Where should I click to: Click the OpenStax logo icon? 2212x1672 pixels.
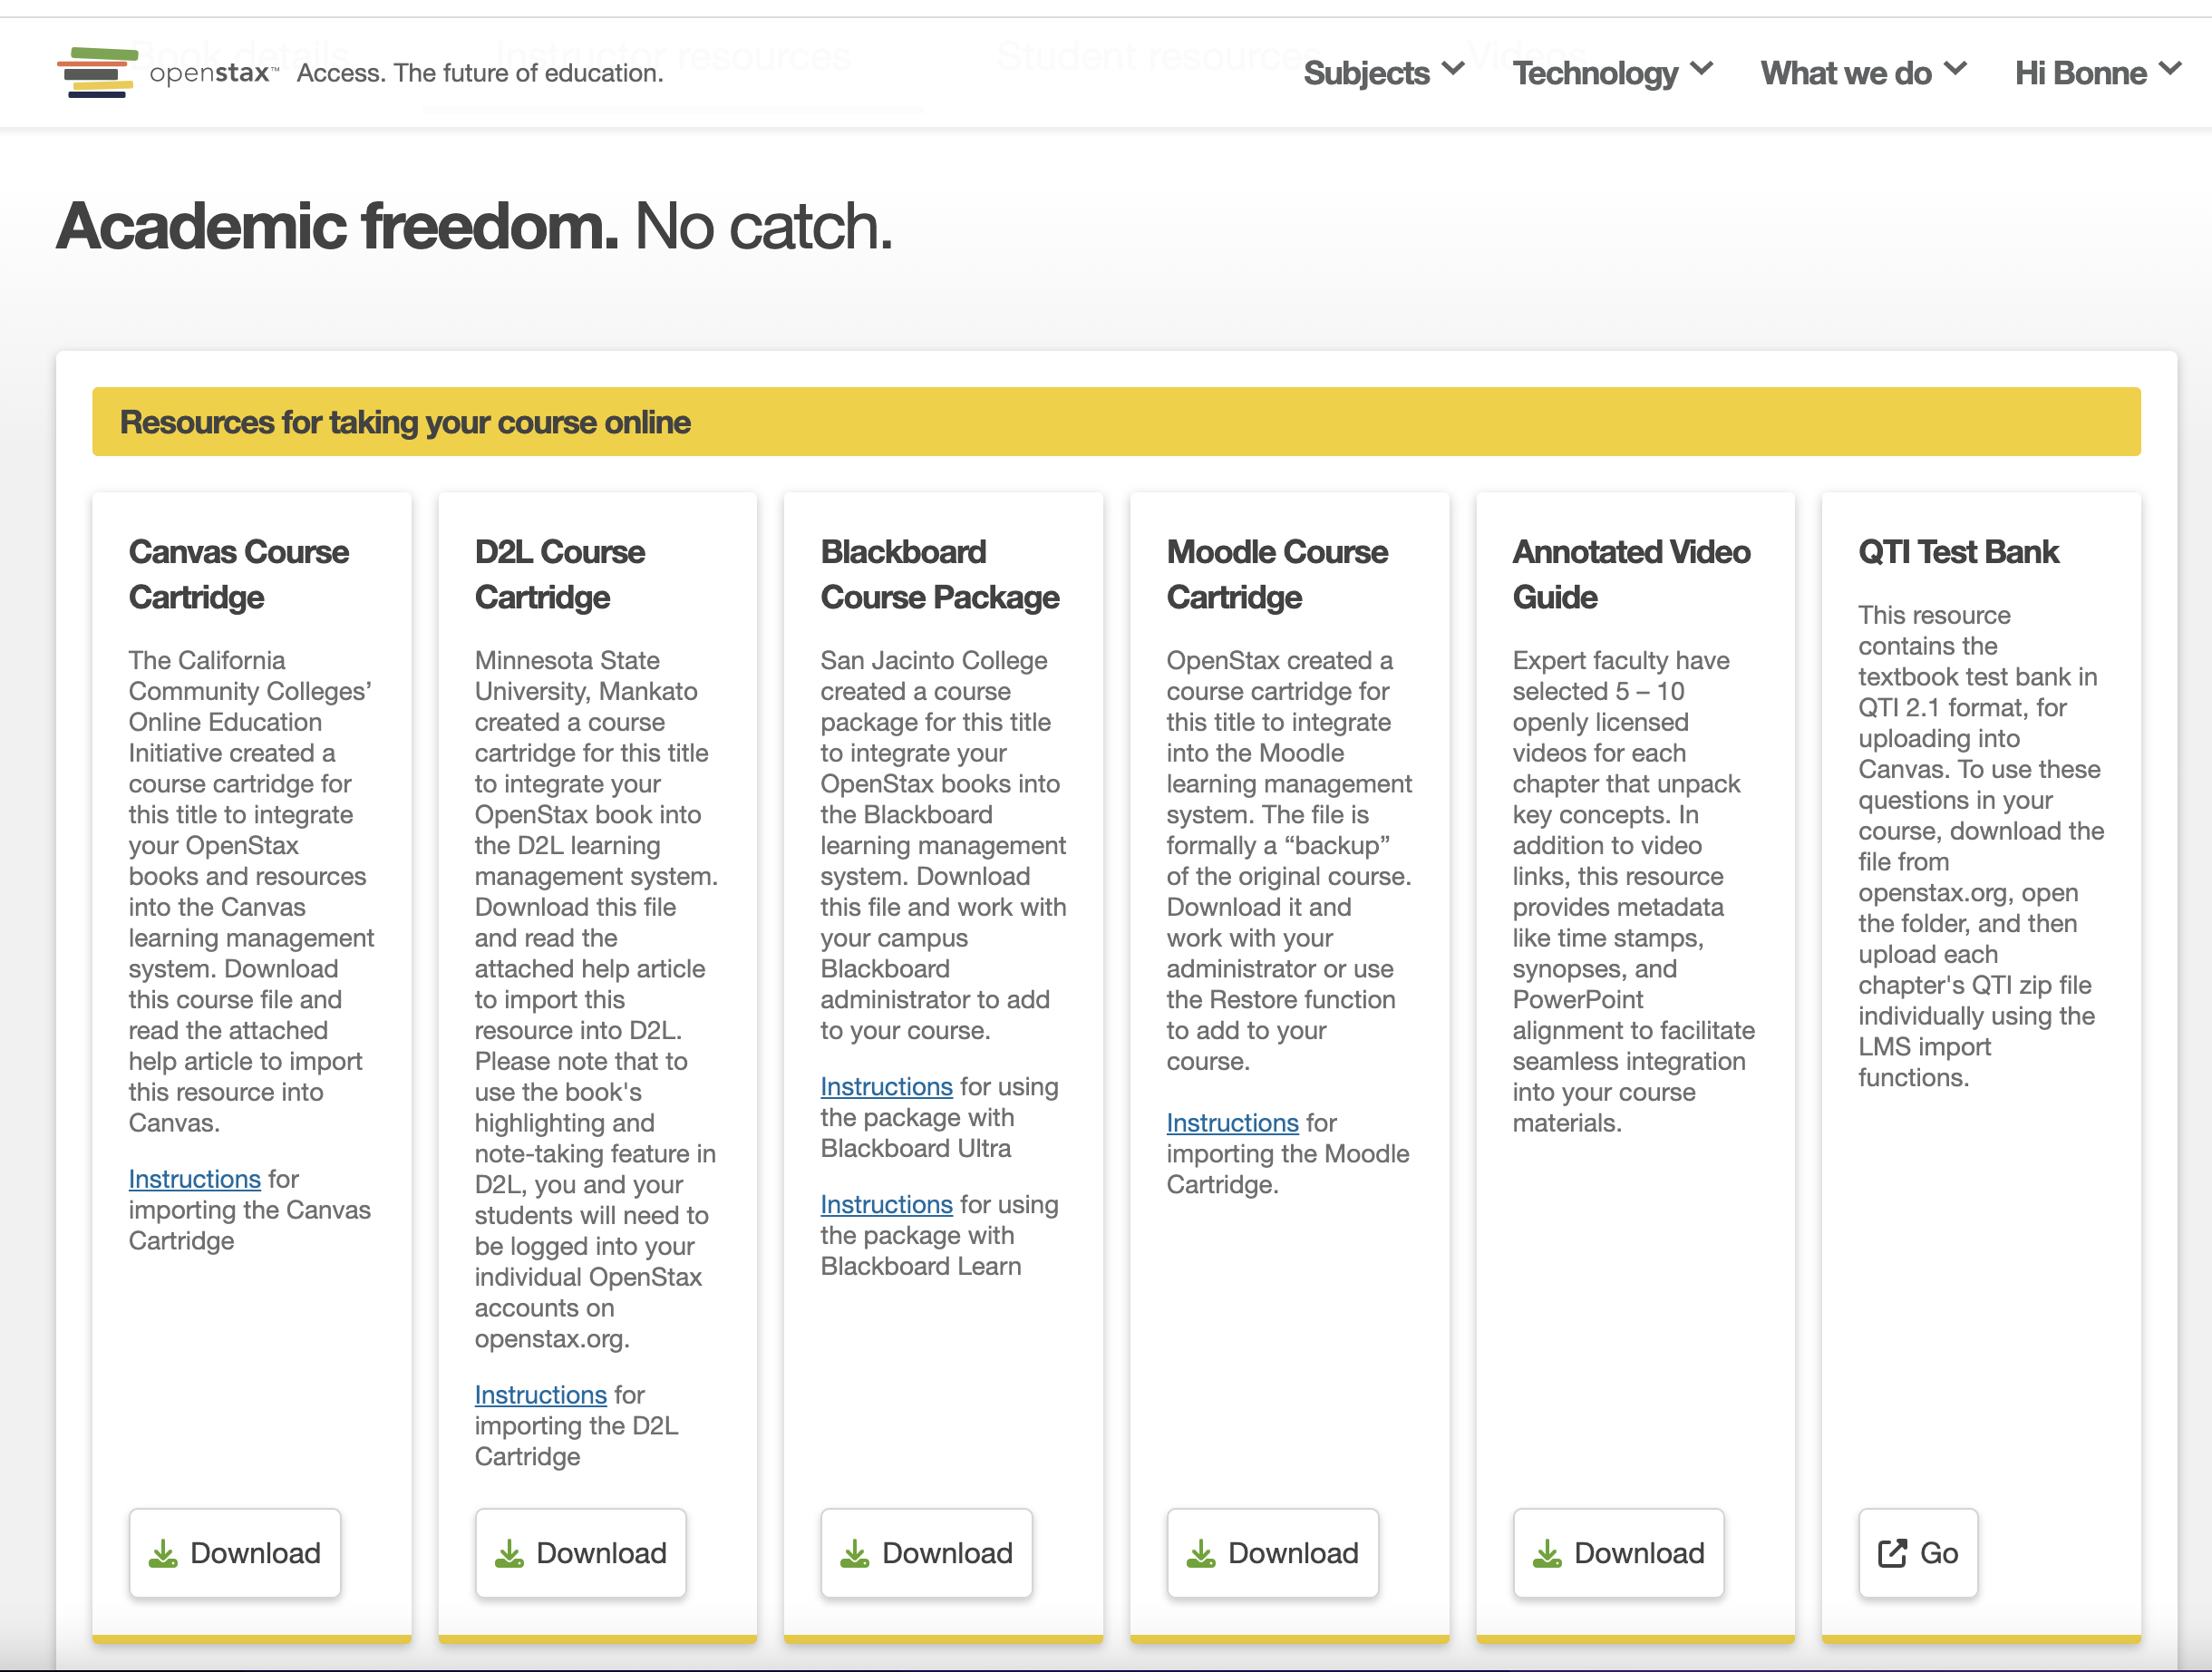pyautogui.click(x=97, y=72)
